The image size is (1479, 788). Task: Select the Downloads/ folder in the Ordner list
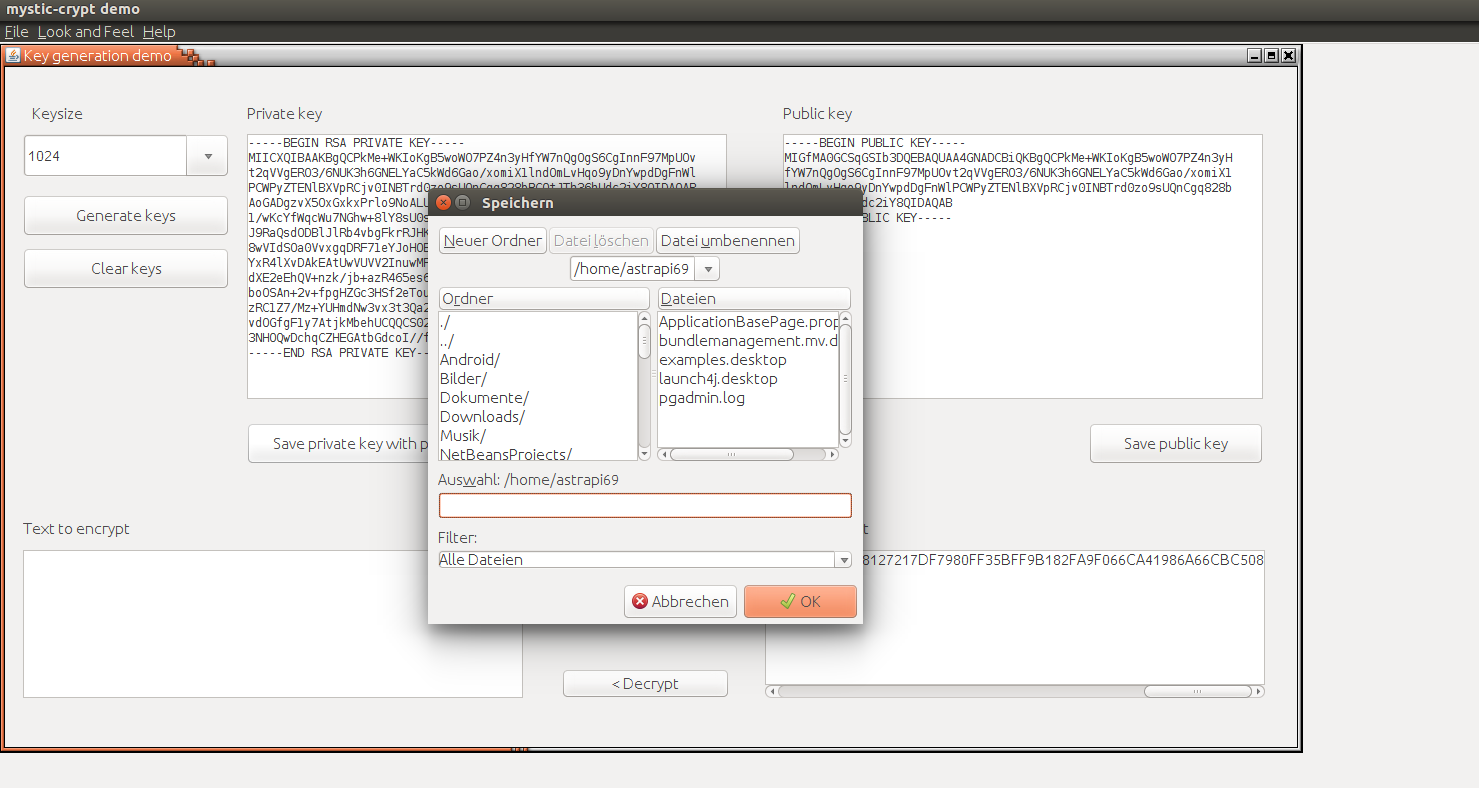pos(482,416)
